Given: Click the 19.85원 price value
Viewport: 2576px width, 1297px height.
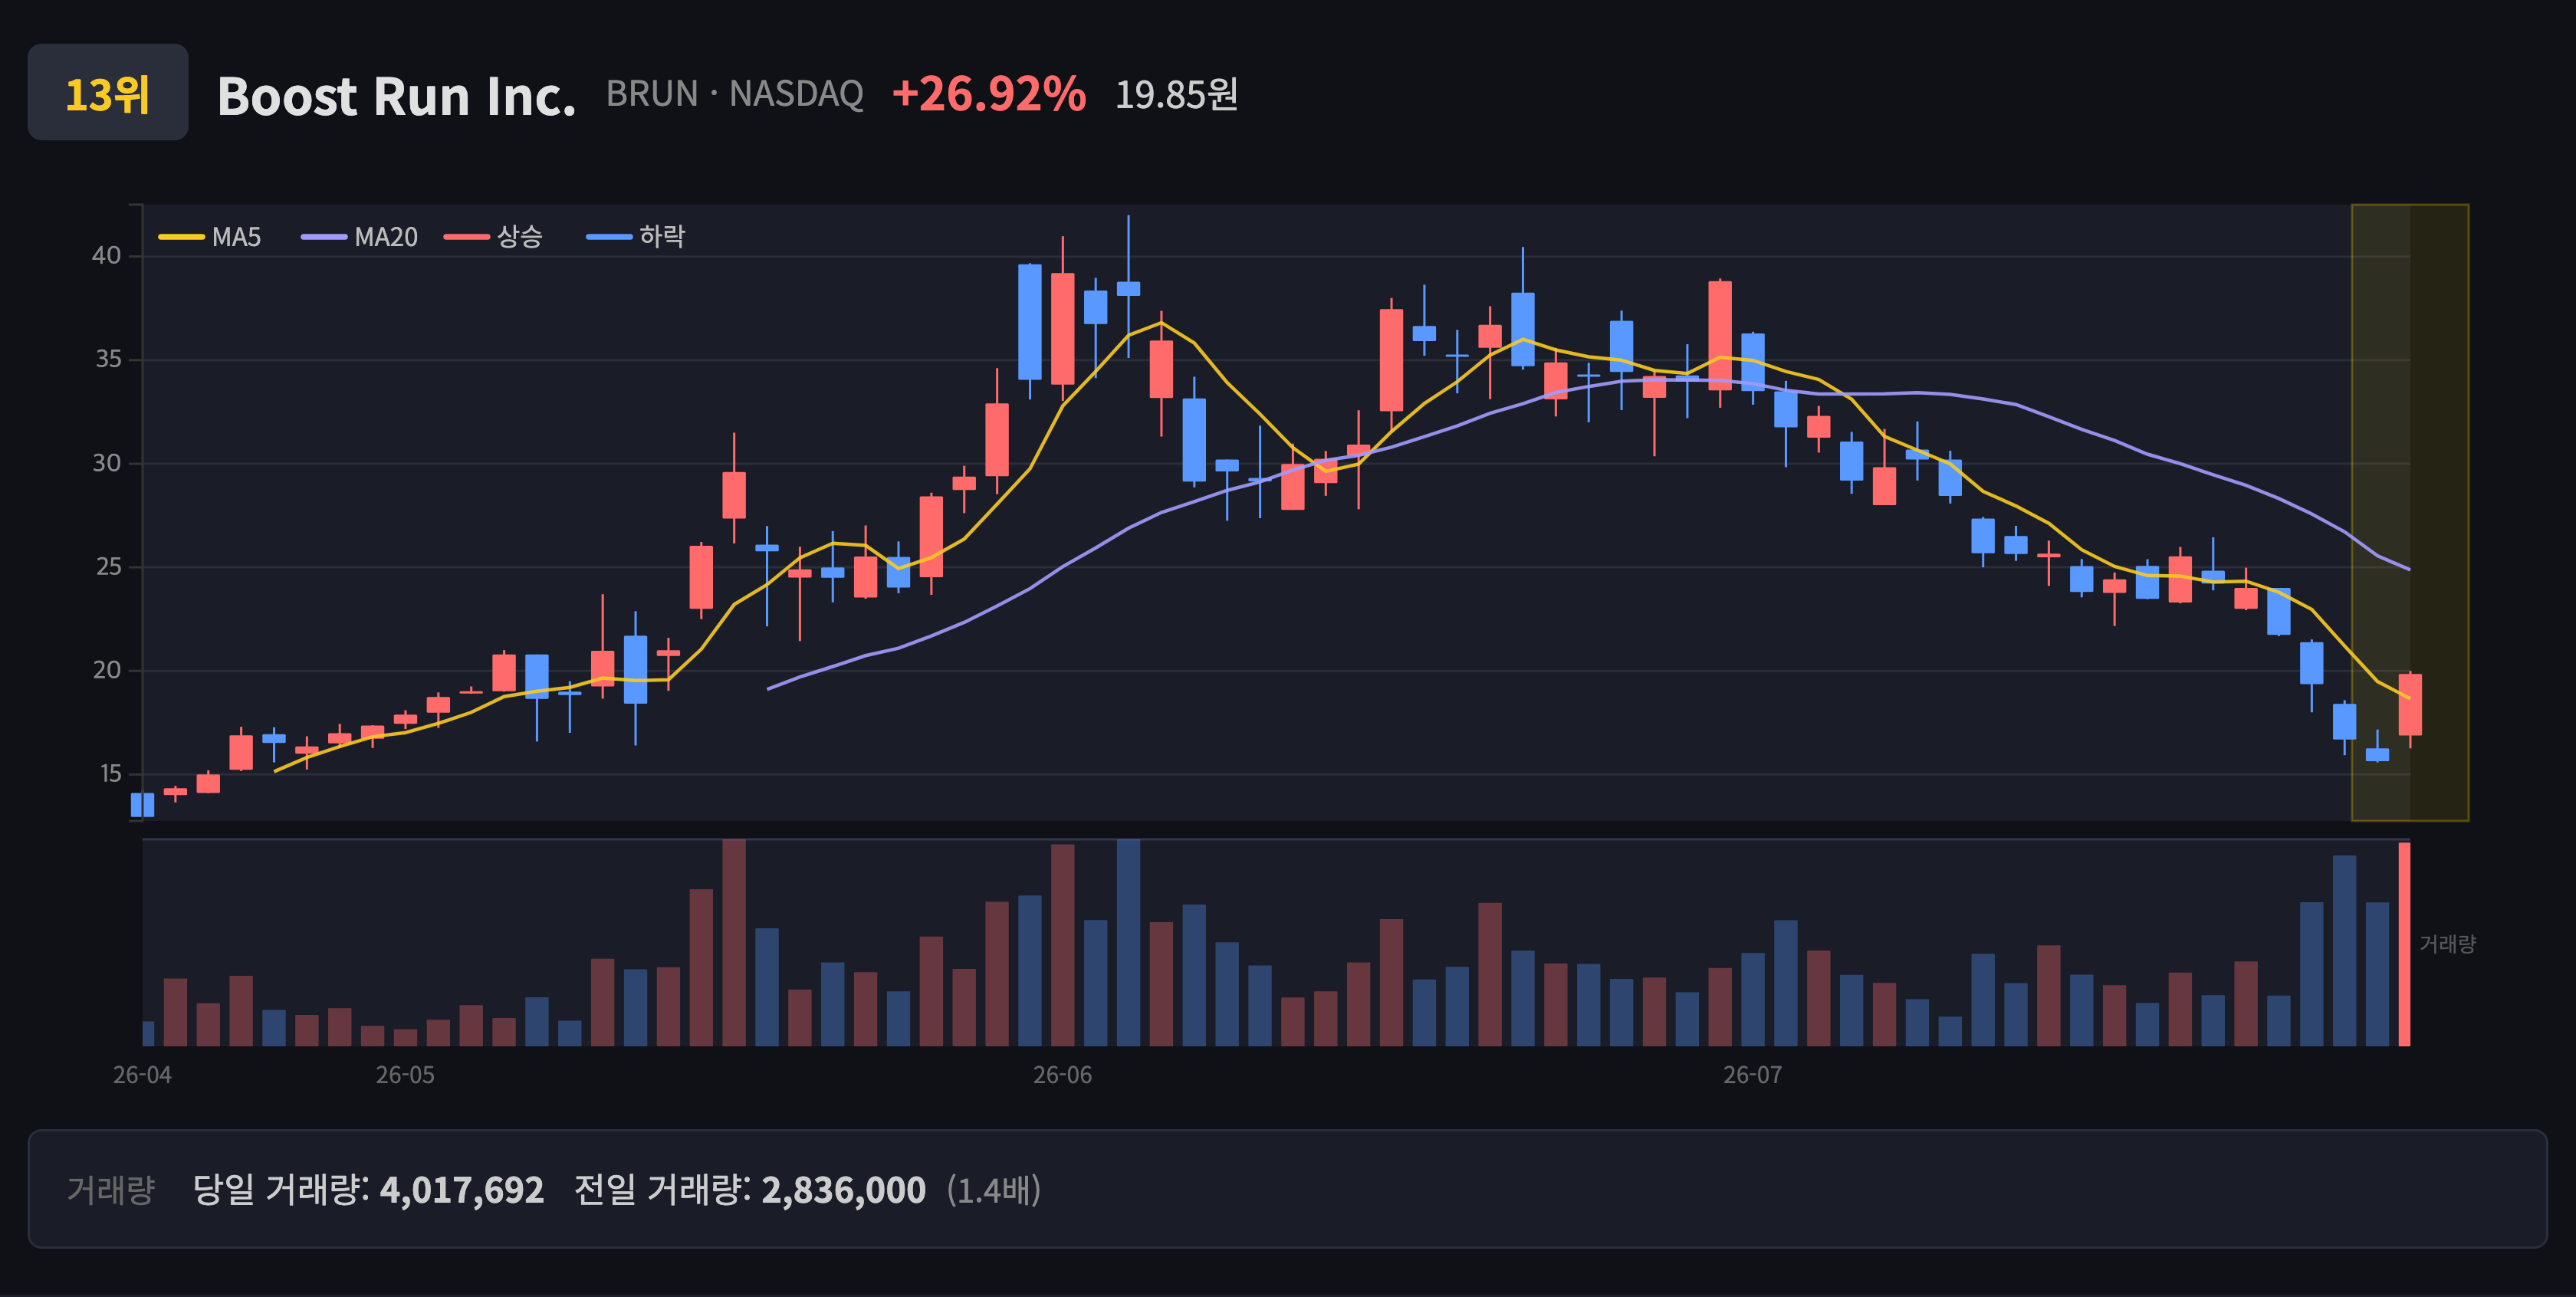Looking at the screenshot, I should [x=1176, y=95].
